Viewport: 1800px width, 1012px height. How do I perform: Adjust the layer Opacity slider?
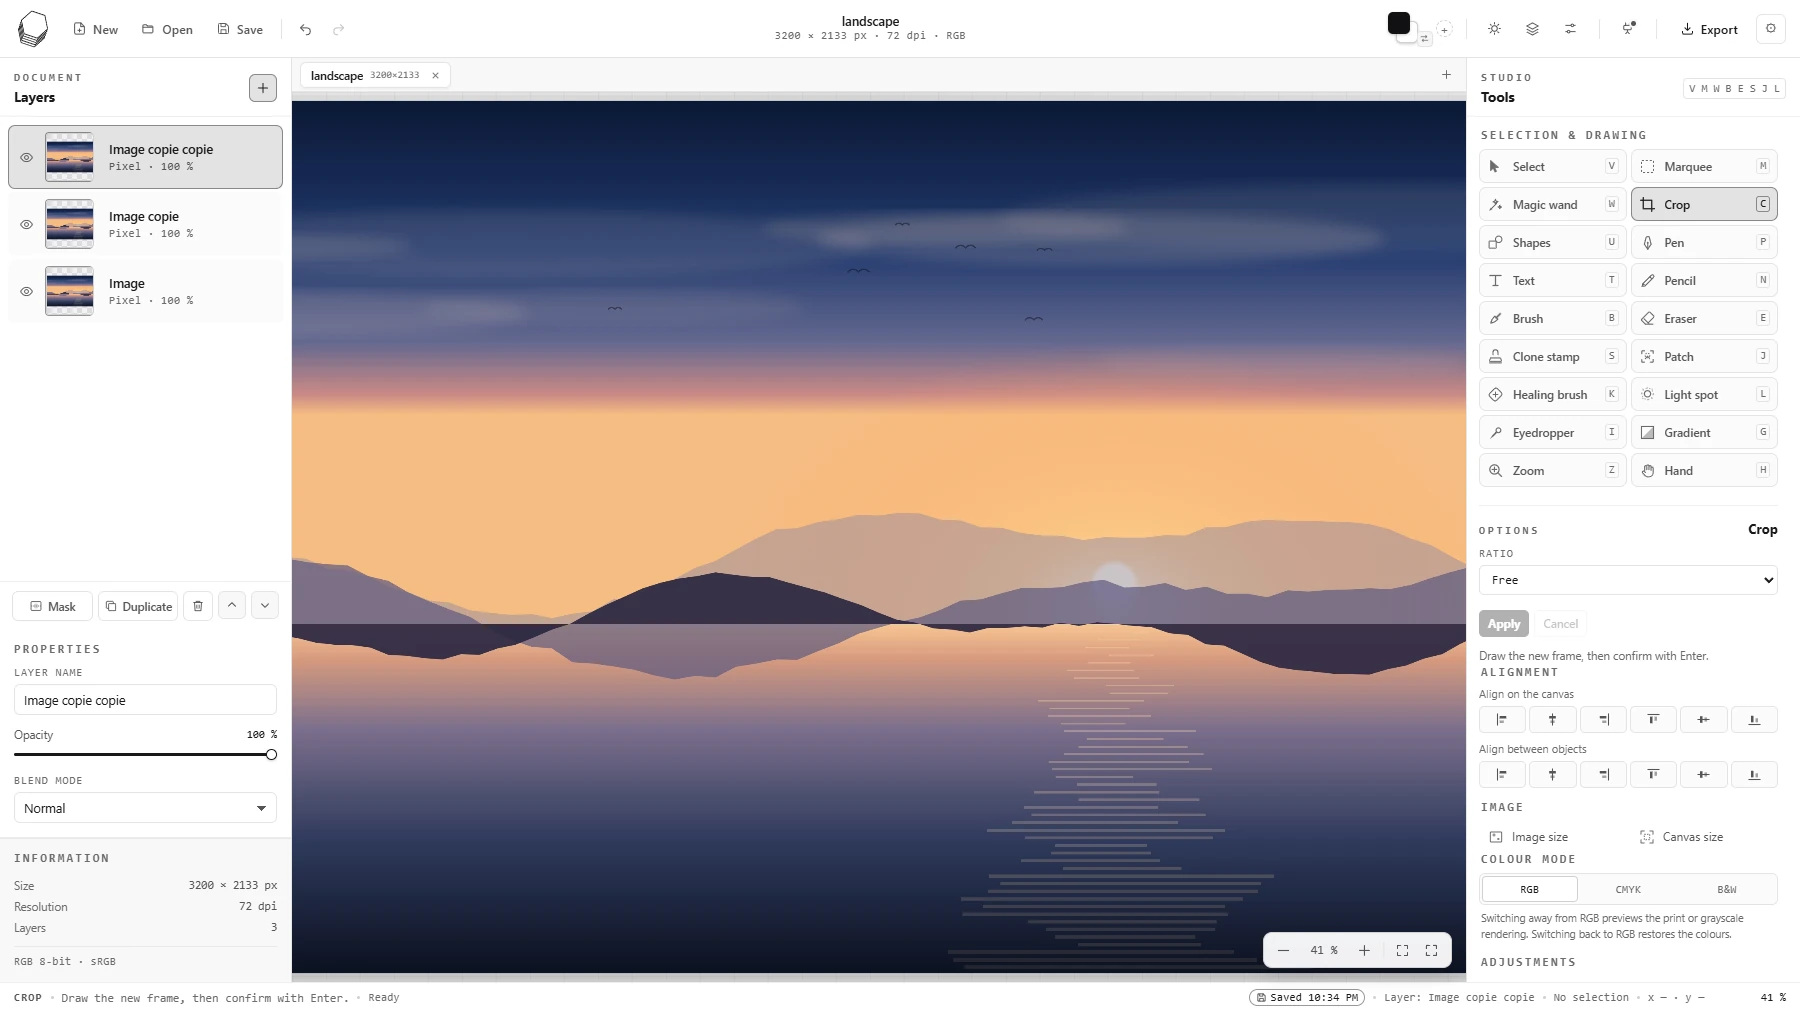[145, 755]
